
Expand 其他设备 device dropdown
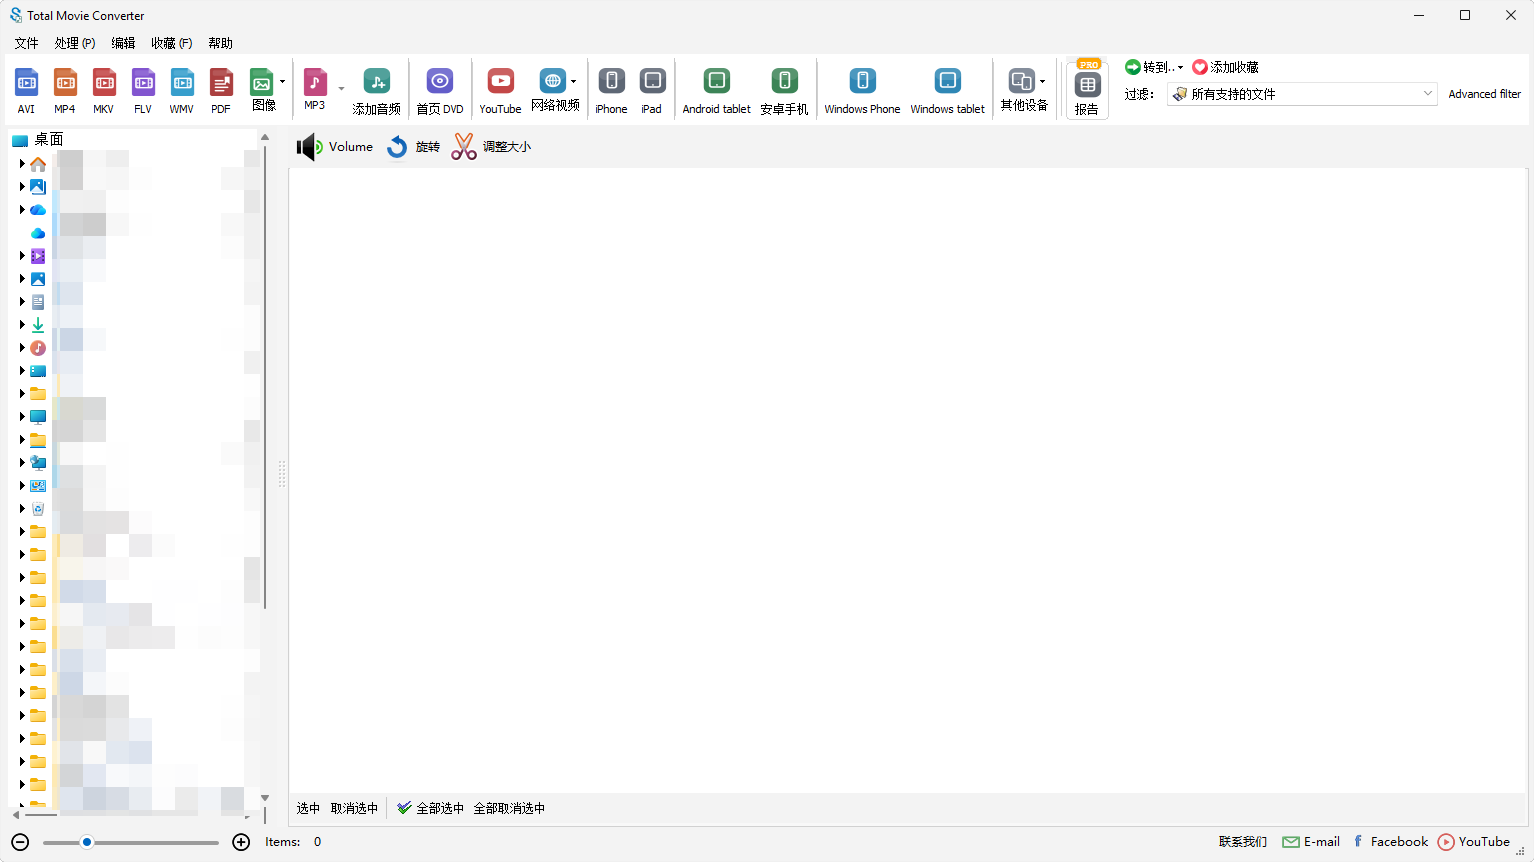coord(1042,82)
